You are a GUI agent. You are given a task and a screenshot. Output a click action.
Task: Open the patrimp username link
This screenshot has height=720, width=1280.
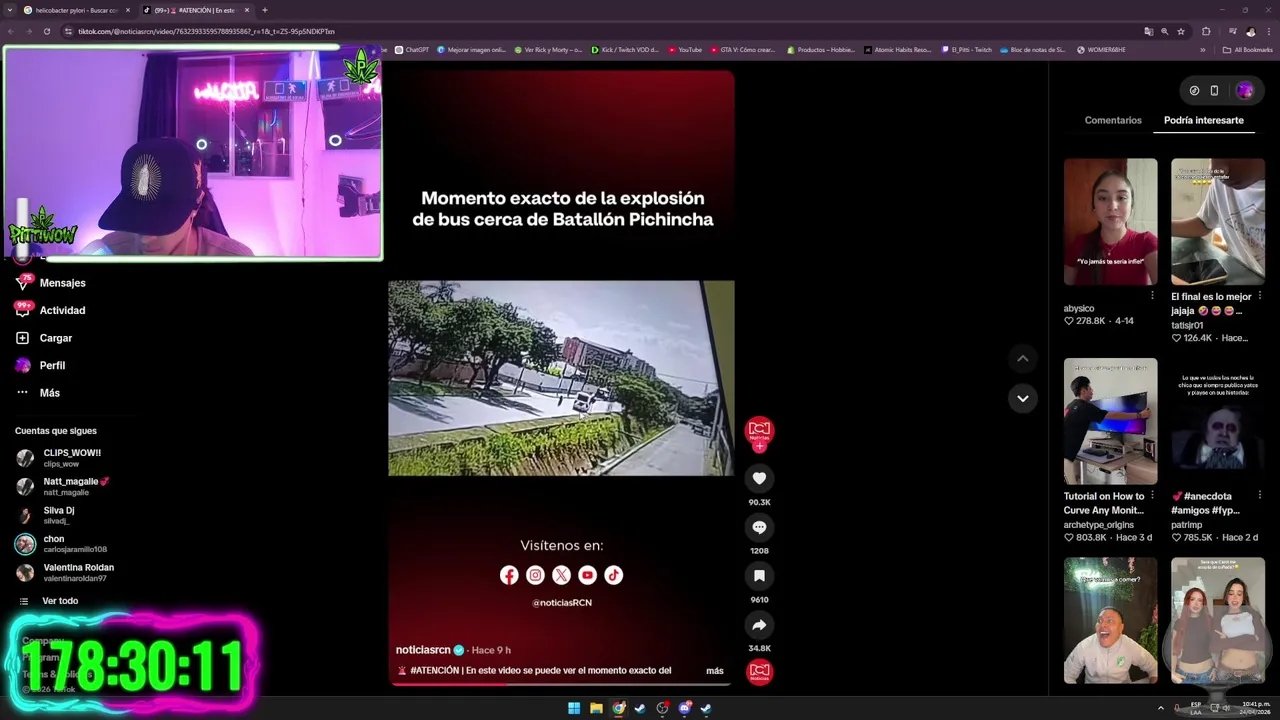(1187, 524)
